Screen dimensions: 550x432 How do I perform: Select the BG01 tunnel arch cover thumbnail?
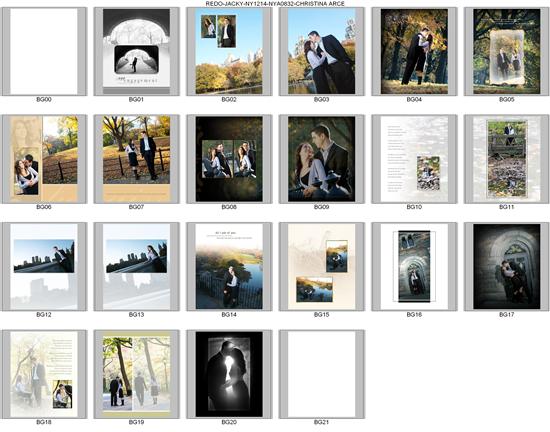pyautogui.click(x=136, y=52)
